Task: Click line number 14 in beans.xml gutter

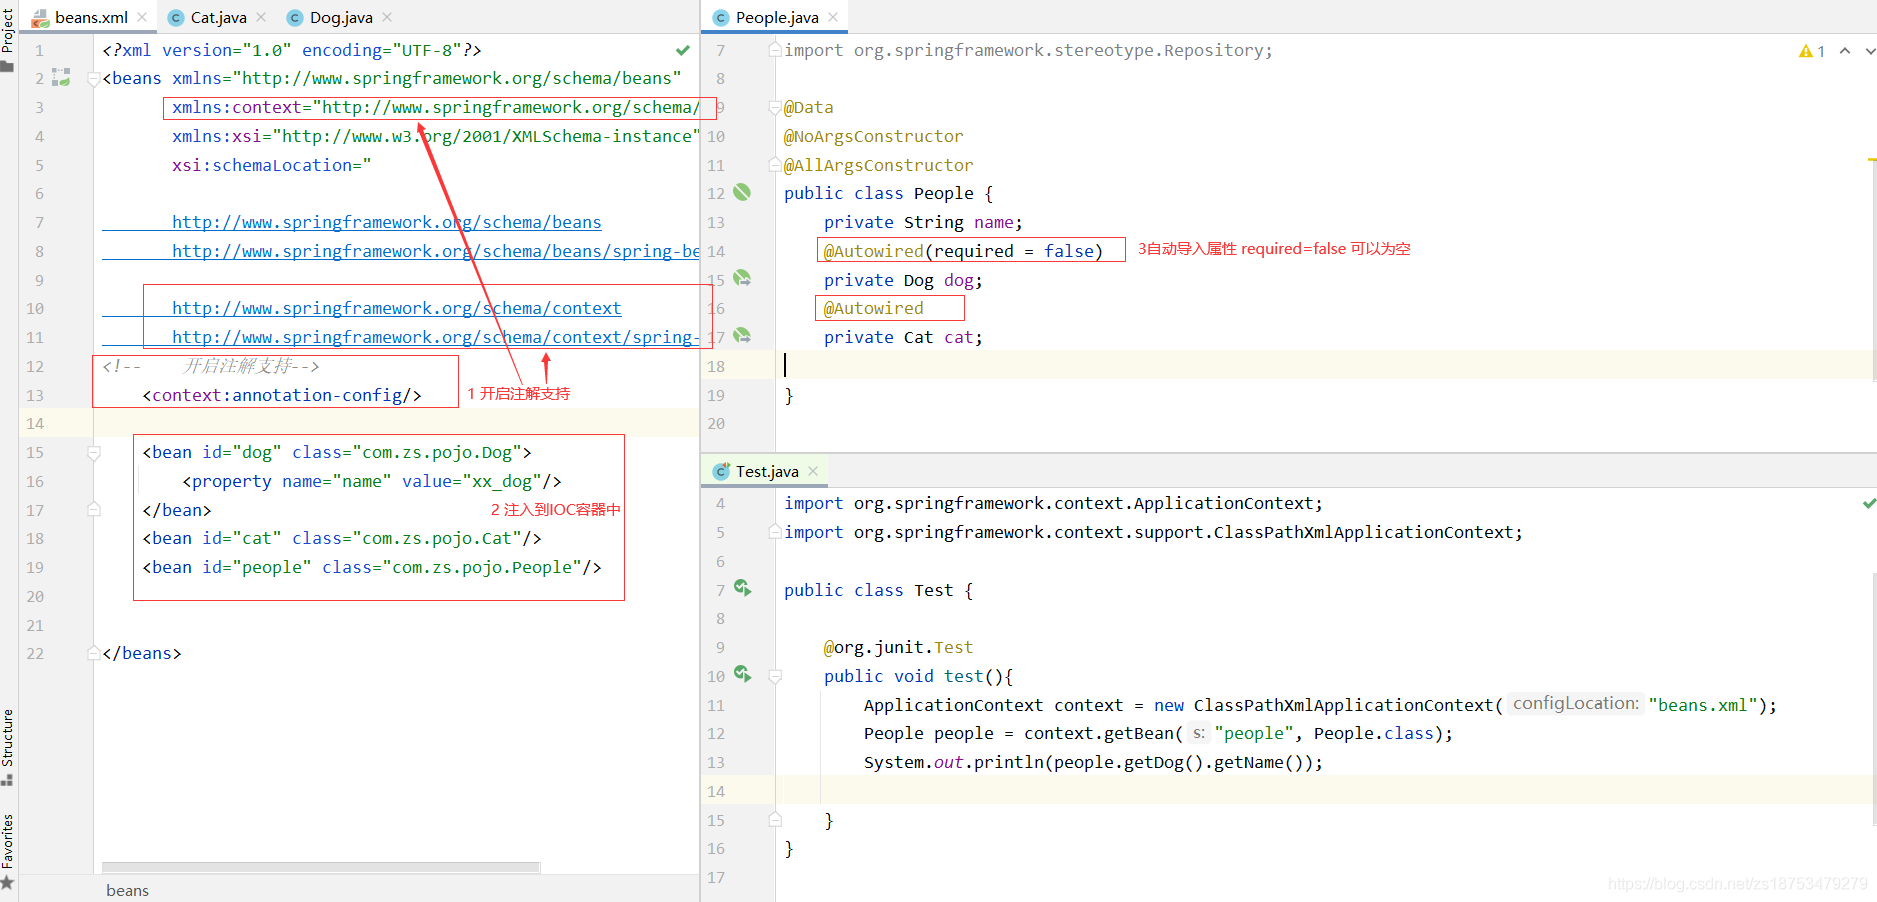Action: tap(35, 423)
